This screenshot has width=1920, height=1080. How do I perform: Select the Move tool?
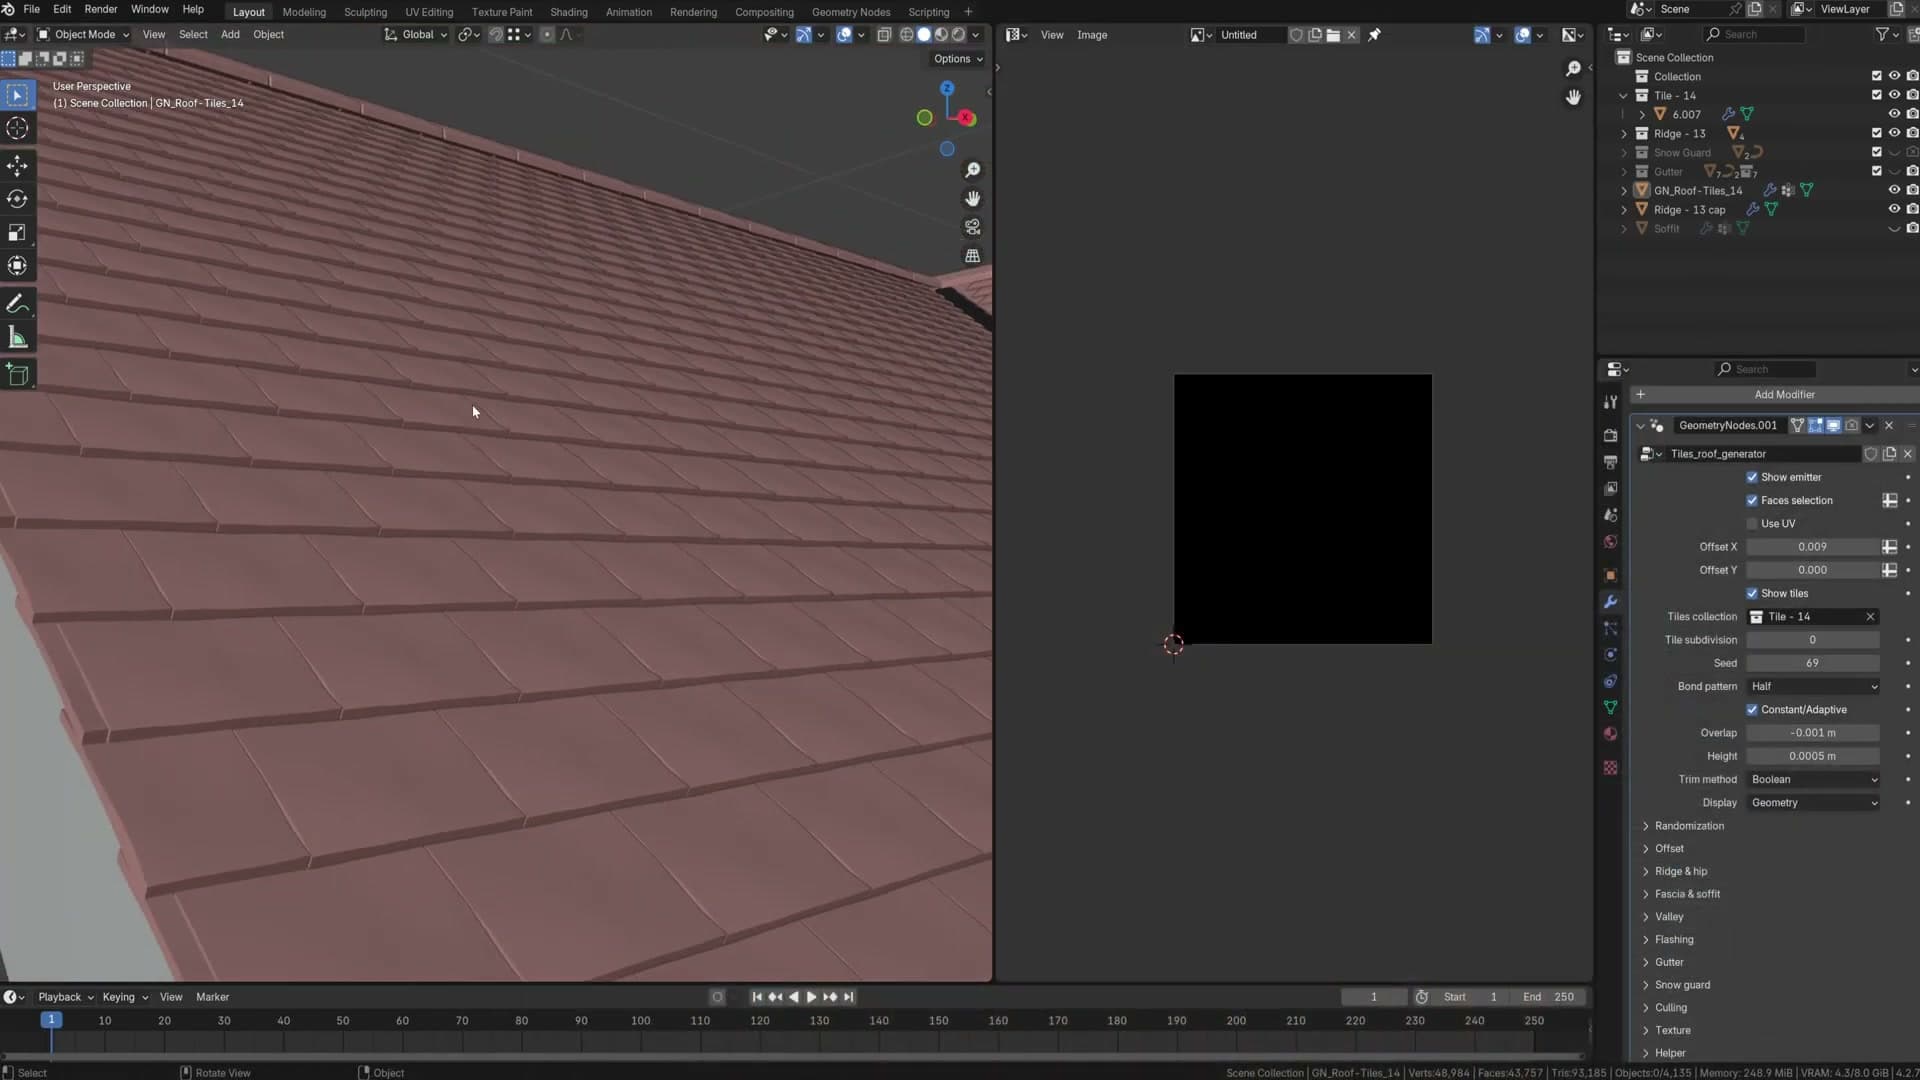coord(17,165)
